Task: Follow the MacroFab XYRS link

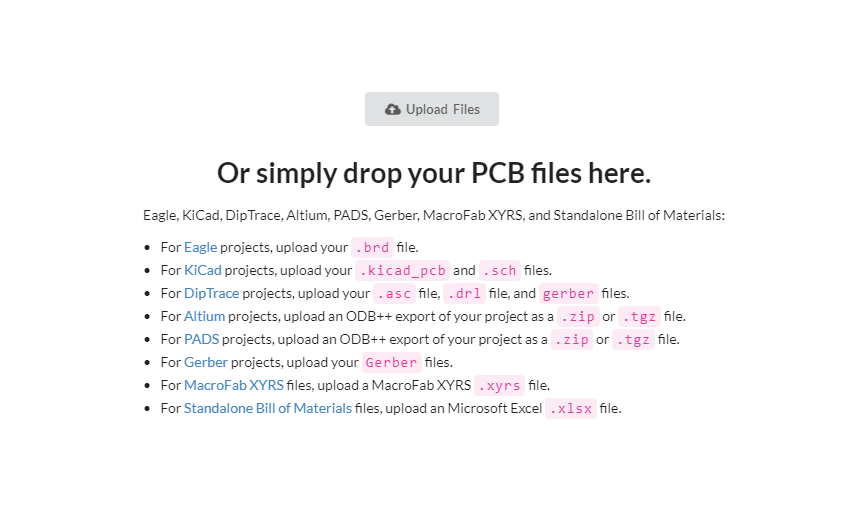Action: (x=234, y=385)
